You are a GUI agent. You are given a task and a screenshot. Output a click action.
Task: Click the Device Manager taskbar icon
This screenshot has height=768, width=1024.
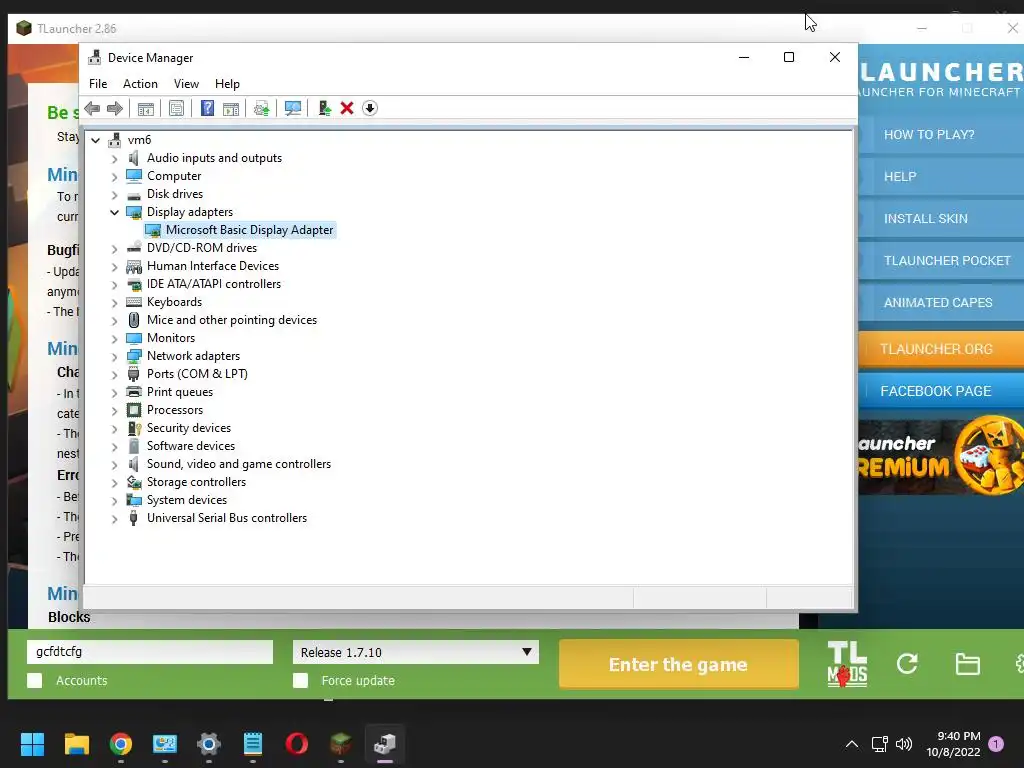[x=385, y=744]
